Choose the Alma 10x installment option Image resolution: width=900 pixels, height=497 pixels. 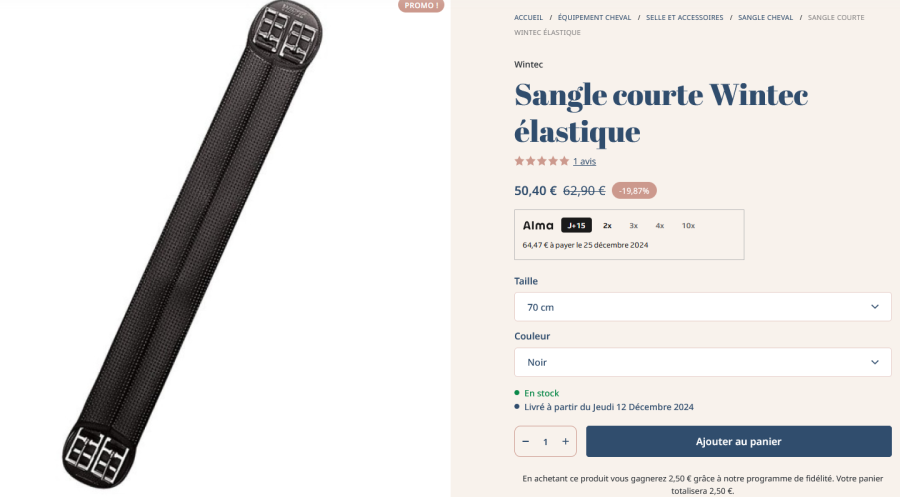click(688, 226)
